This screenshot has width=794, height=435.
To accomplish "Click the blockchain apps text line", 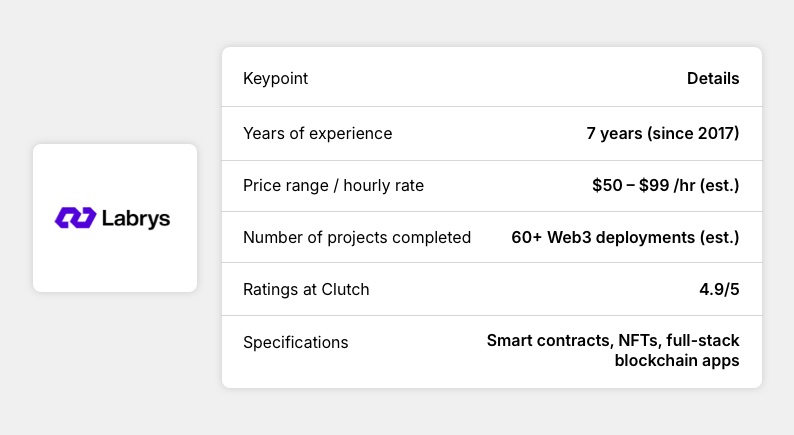I will click(677, 360).
